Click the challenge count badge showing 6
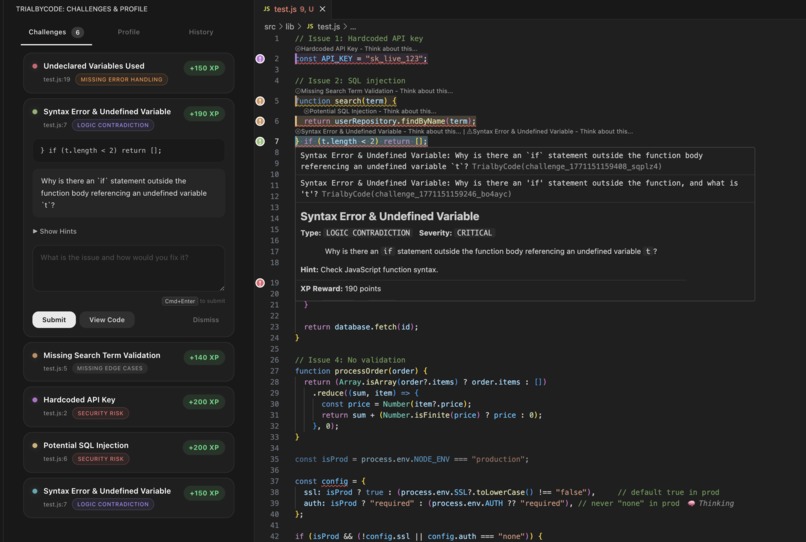This screenshot has width=806, height=542. tap(77, 32)
